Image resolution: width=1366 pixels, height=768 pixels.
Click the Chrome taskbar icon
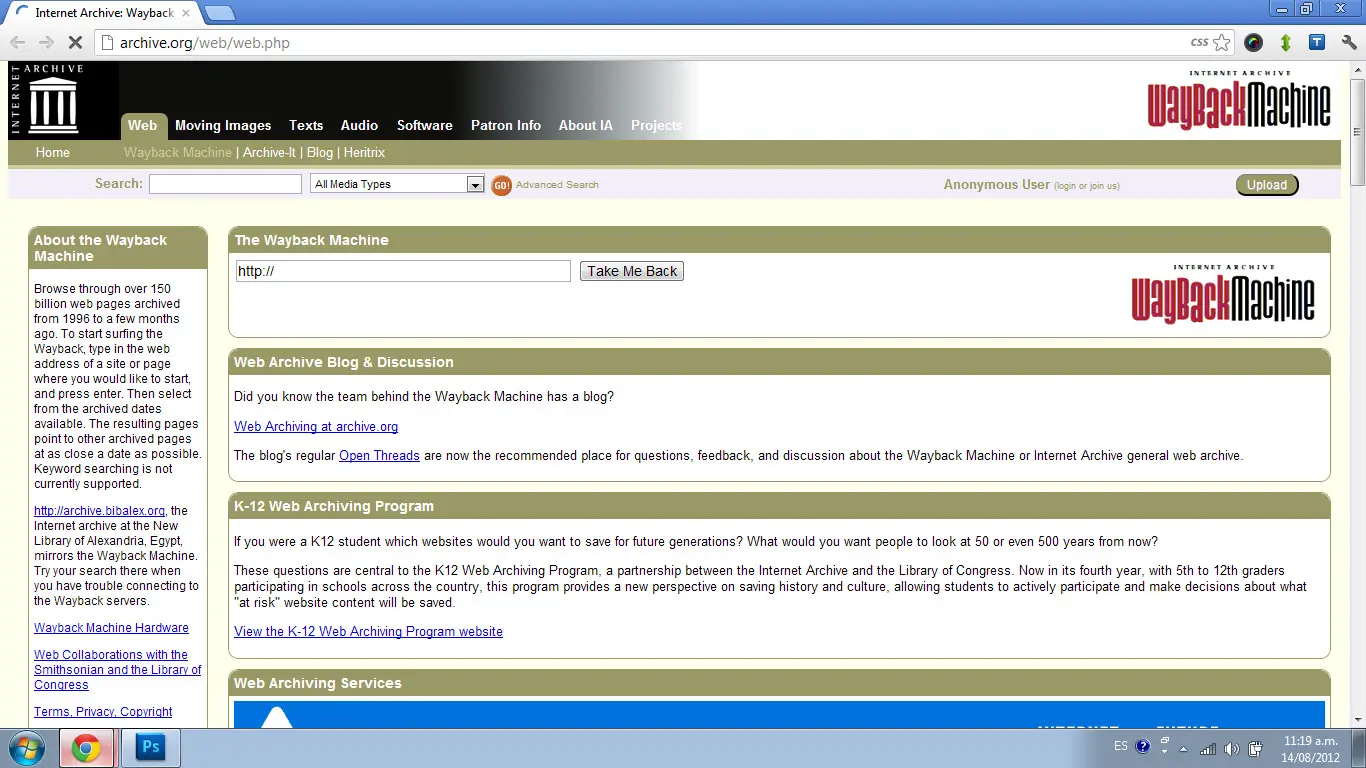(86, 748)
